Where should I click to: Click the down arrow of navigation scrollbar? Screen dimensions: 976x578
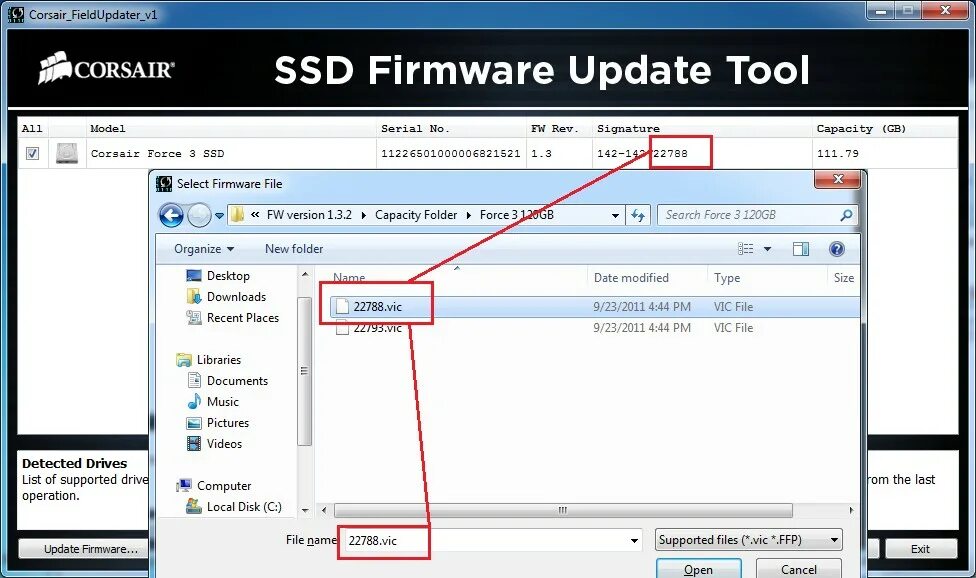point(305,510)
